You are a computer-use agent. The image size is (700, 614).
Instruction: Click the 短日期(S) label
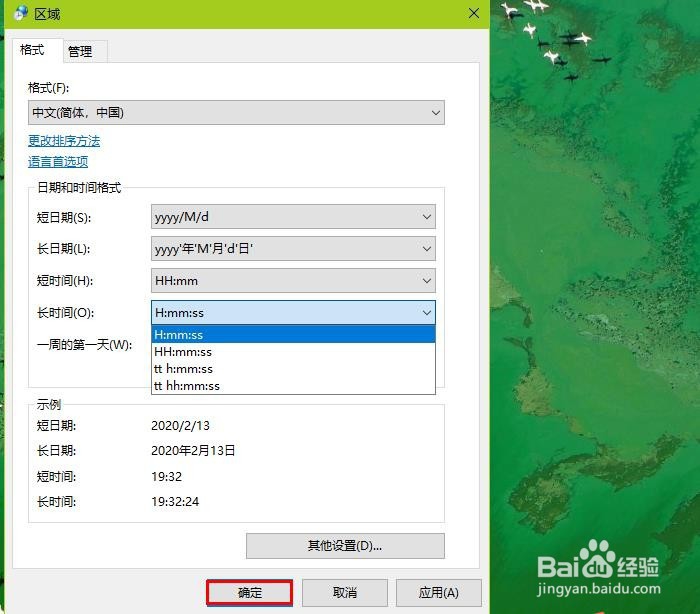(x=64, y=217)
